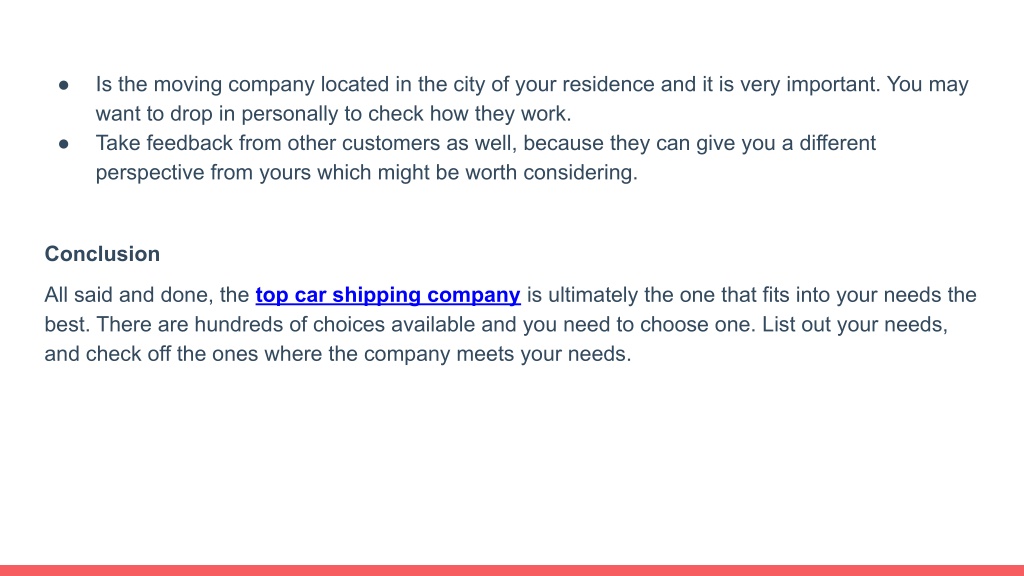Click the phrase 'All said and done, the'
1024x576 pixels.
click(146, 295)
